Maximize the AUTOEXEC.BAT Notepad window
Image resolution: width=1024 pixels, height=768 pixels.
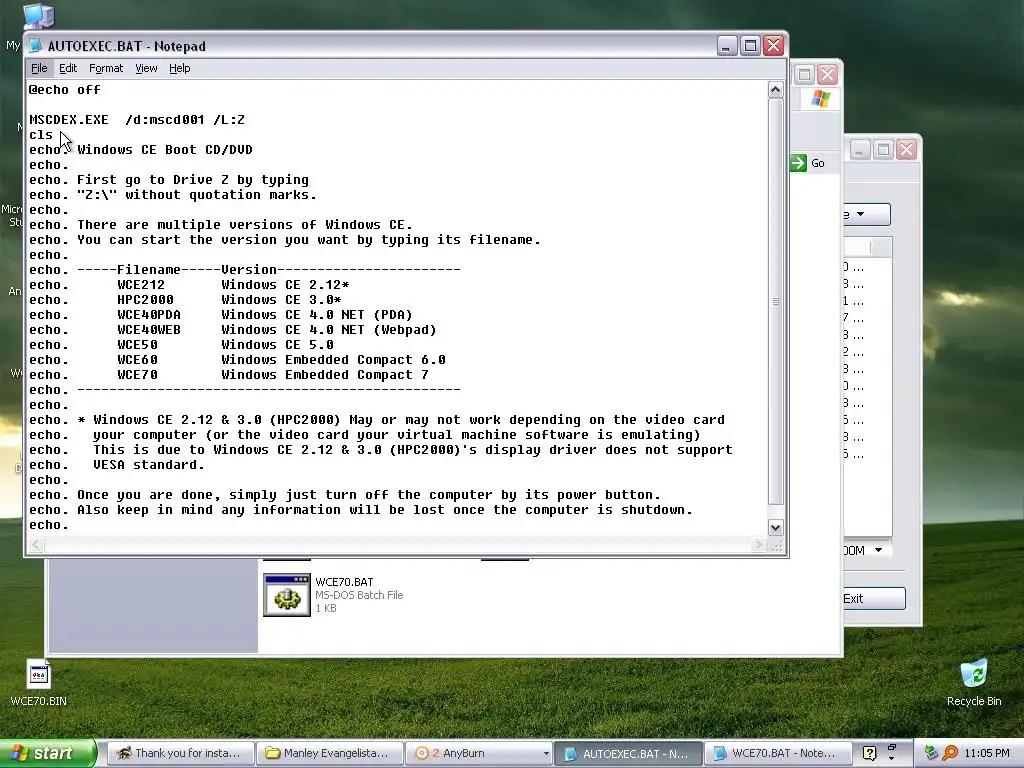coord(750,46)
